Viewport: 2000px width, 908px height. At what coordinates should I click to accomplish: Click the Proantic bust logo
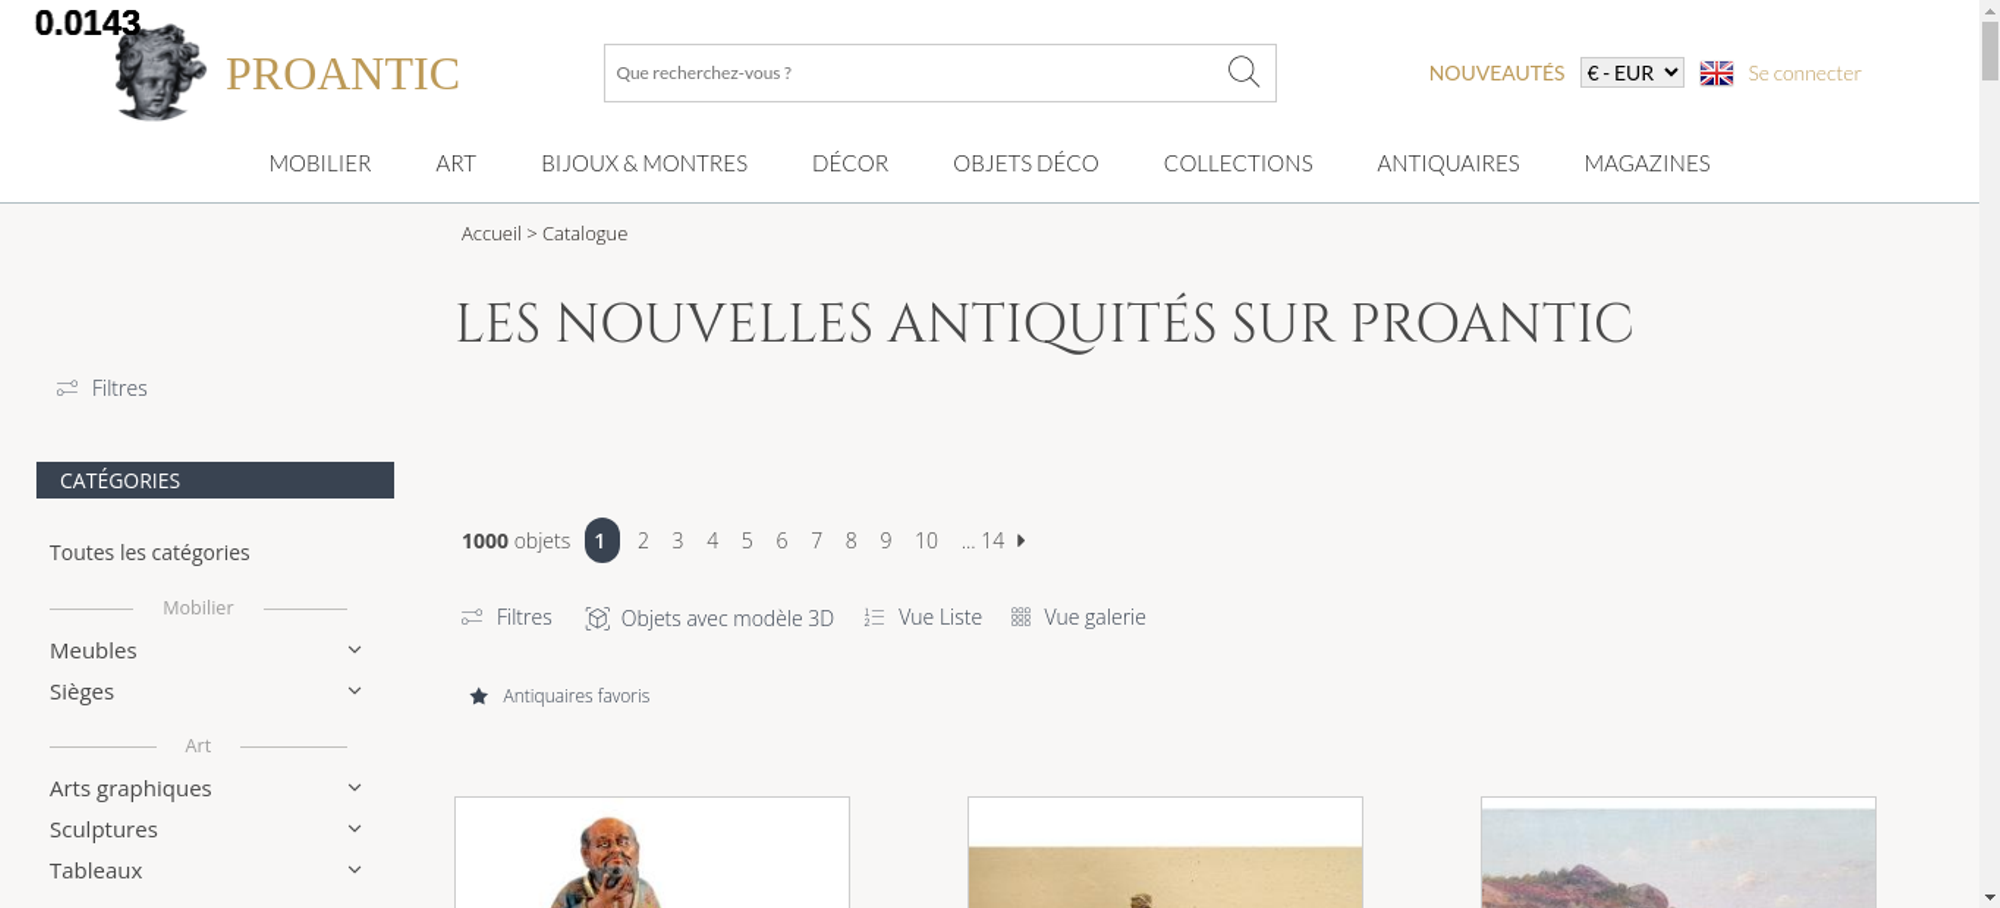pyautogui.click(x=160, y=72)
